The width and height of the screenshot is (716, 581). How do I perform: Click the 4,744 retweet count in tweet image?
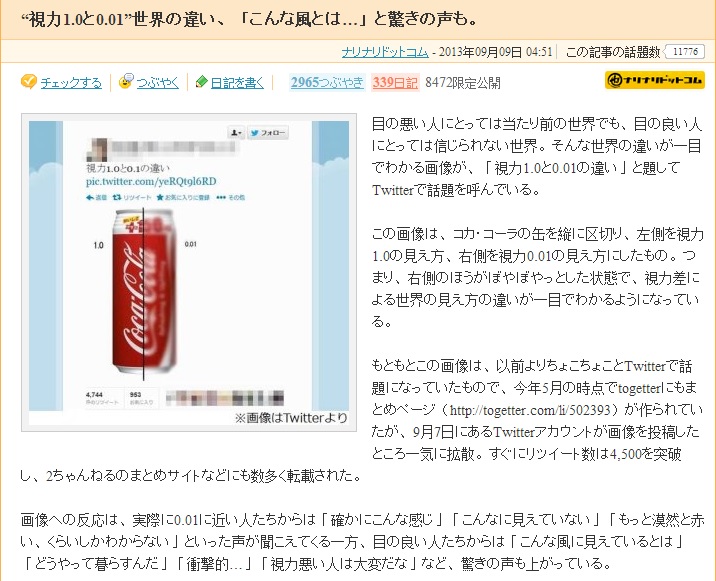click(94, 394)
